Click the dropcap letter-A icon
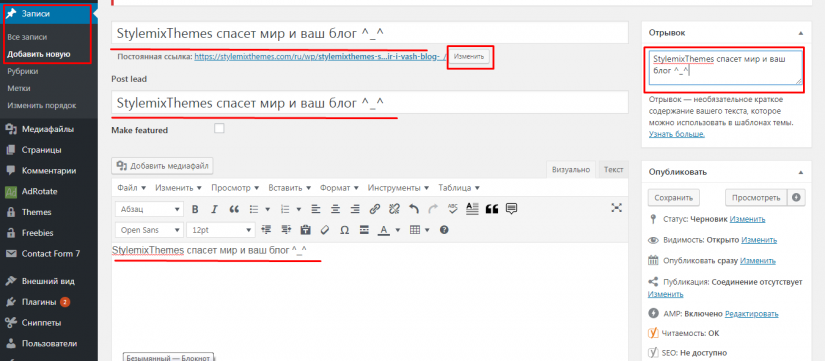Image resolution: width=825 pixels, height=361 pixels. coord(472,209)
